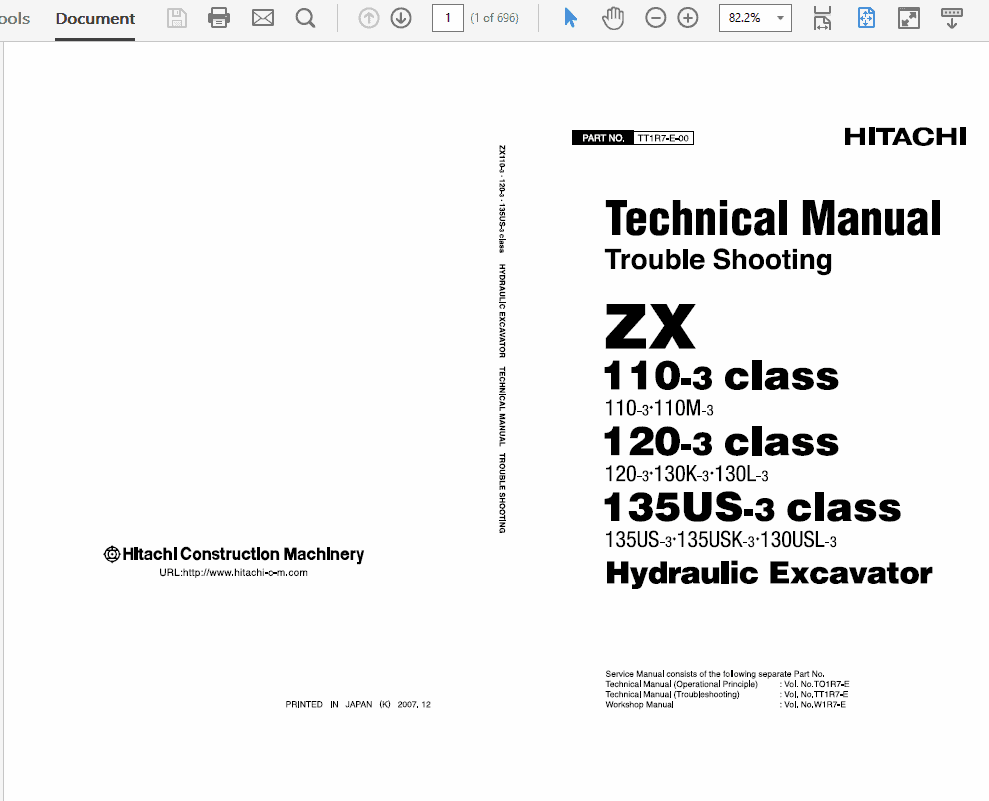Activate the Selection arrow tool
The width and height of the screenshot is (989, 801).
click(570, 18)
